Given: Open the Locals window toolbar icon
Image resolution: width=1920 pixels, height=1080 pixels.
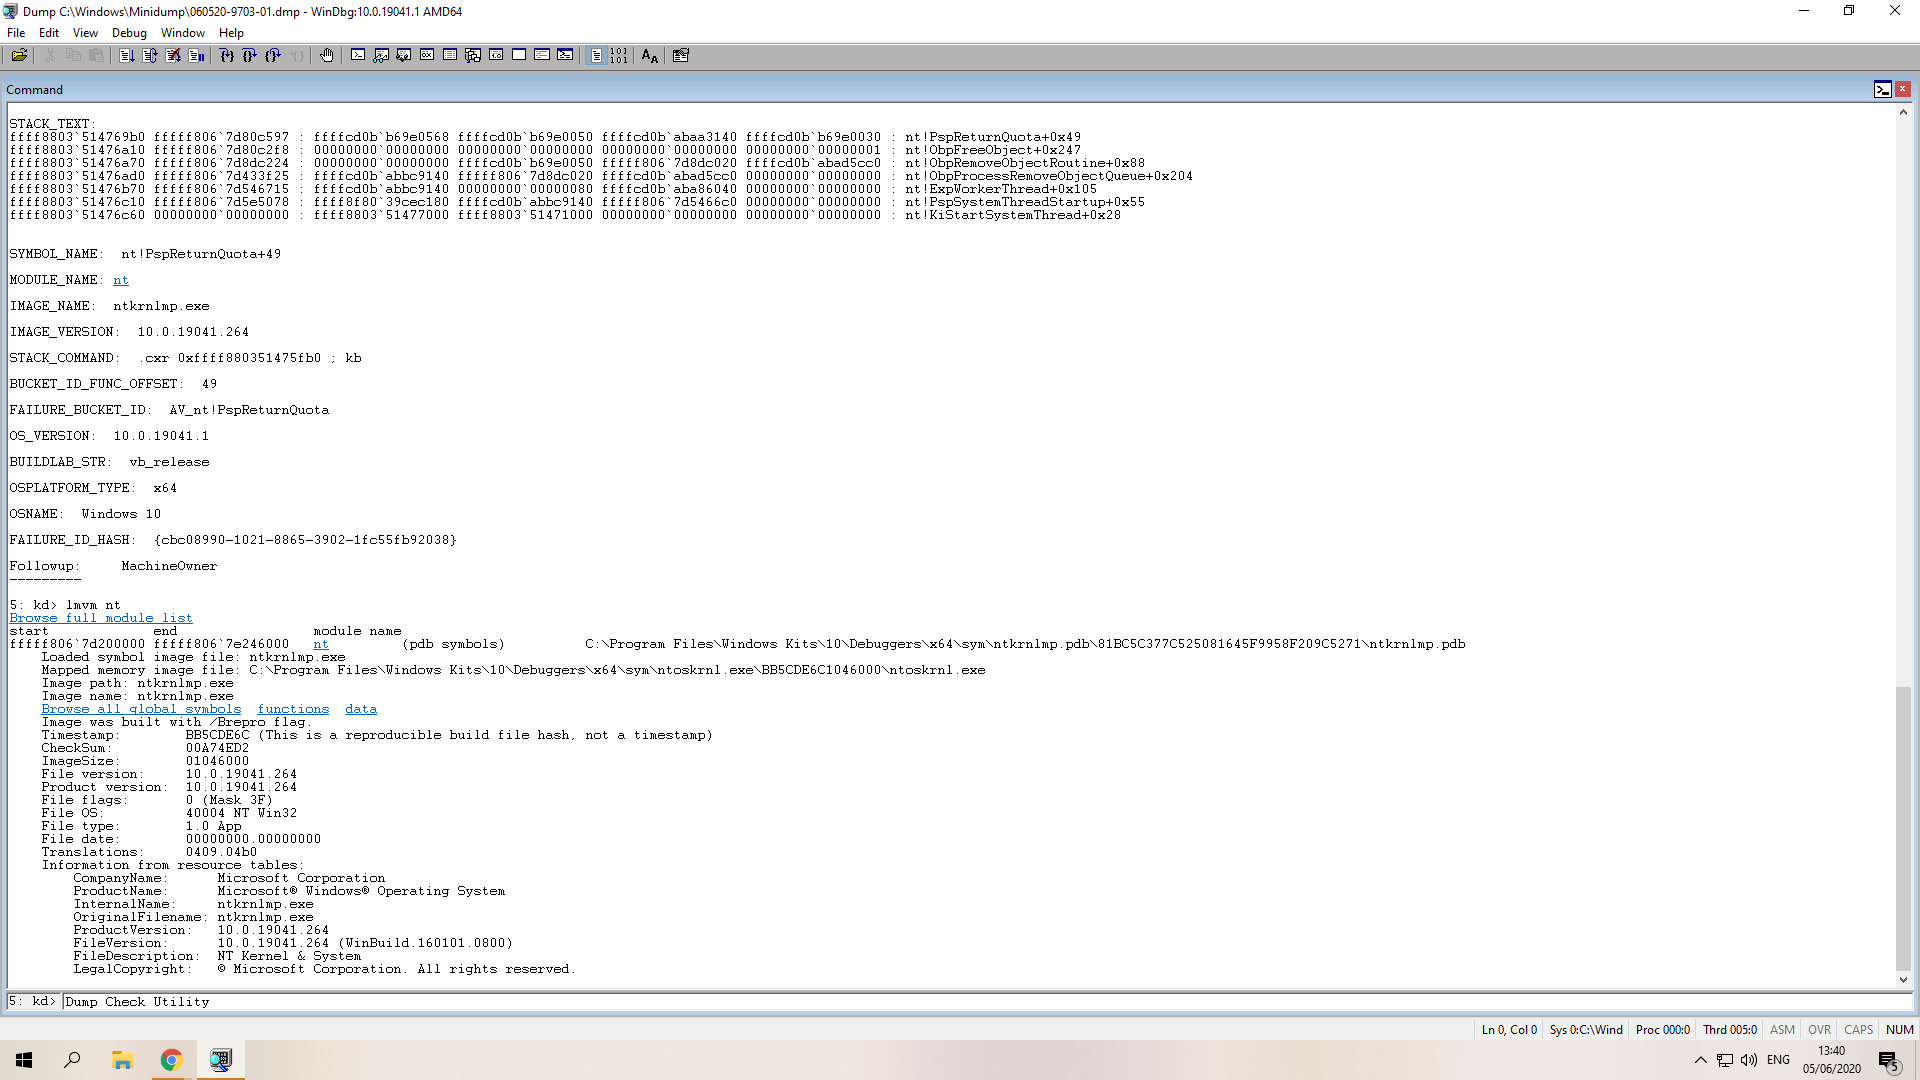Looking at the screenshot, I should [404, 55].
